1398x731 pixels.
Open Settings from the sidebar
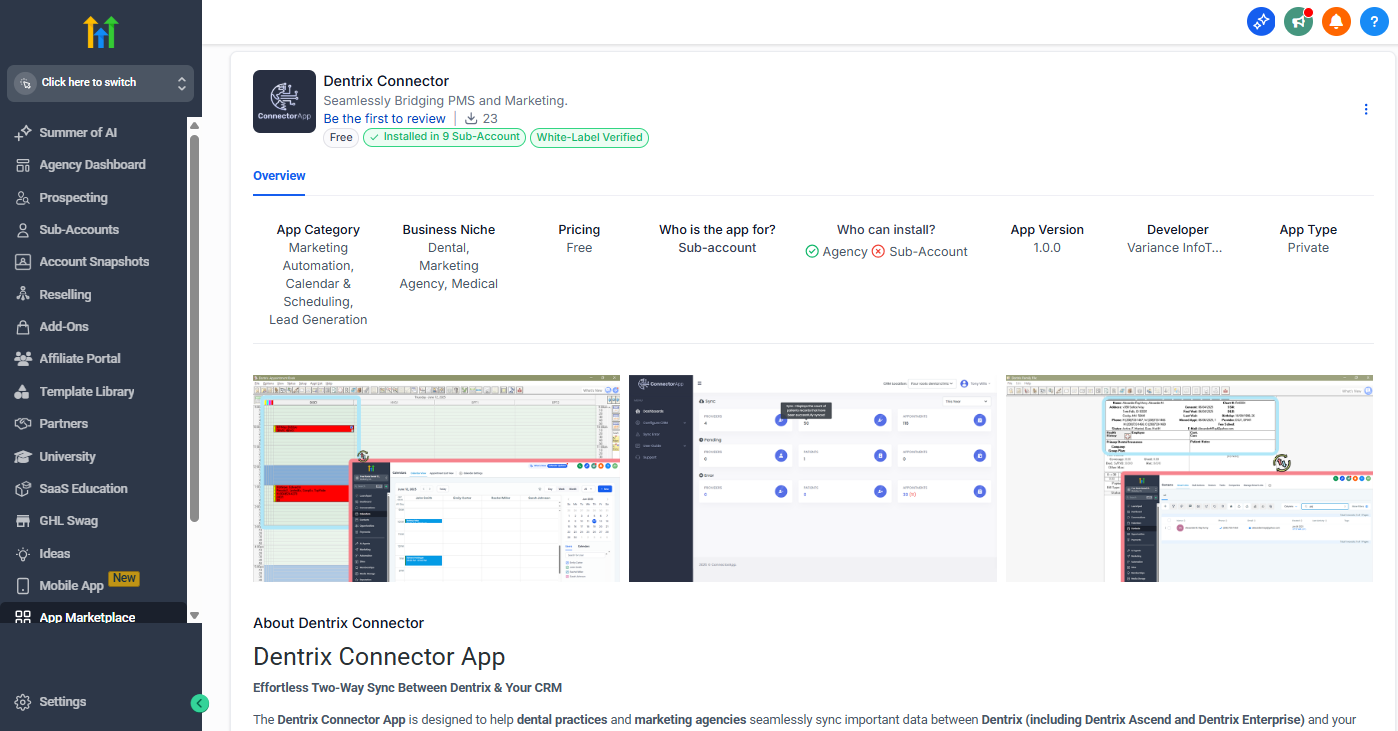coord(62,701)
